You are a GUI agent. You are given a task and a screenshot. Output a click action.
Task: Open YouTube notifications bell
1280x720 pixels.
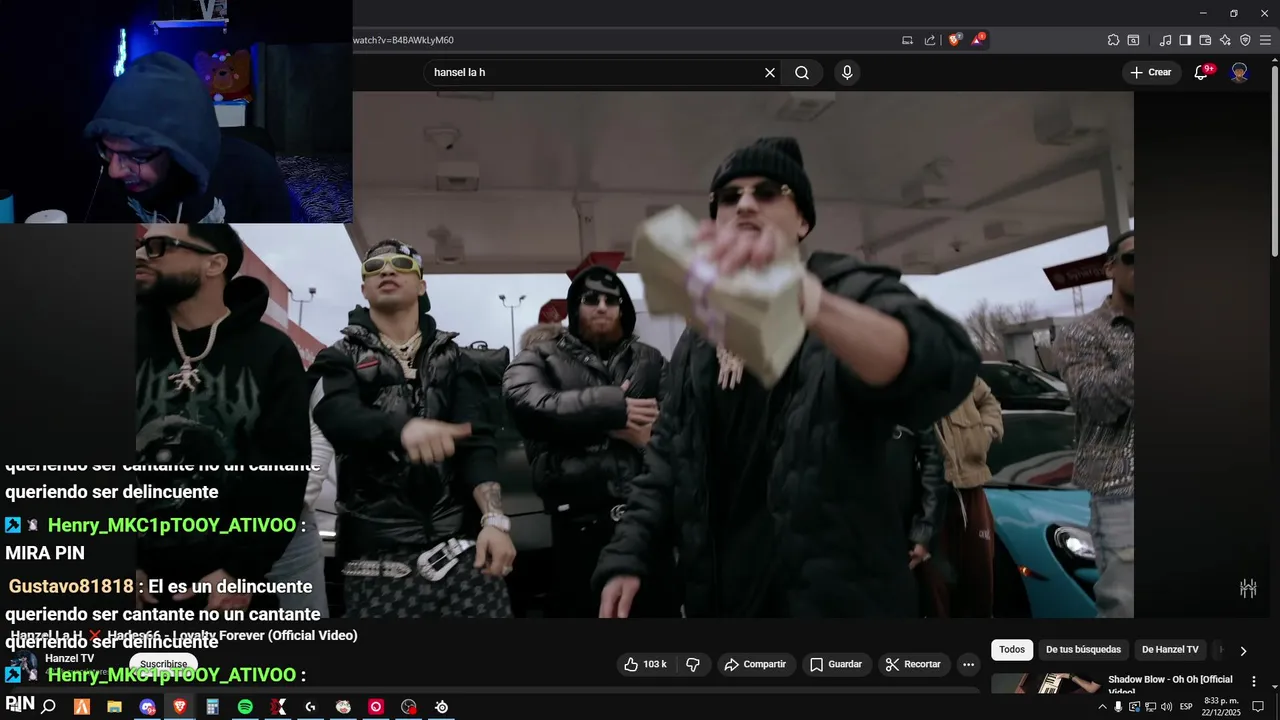1202,72
